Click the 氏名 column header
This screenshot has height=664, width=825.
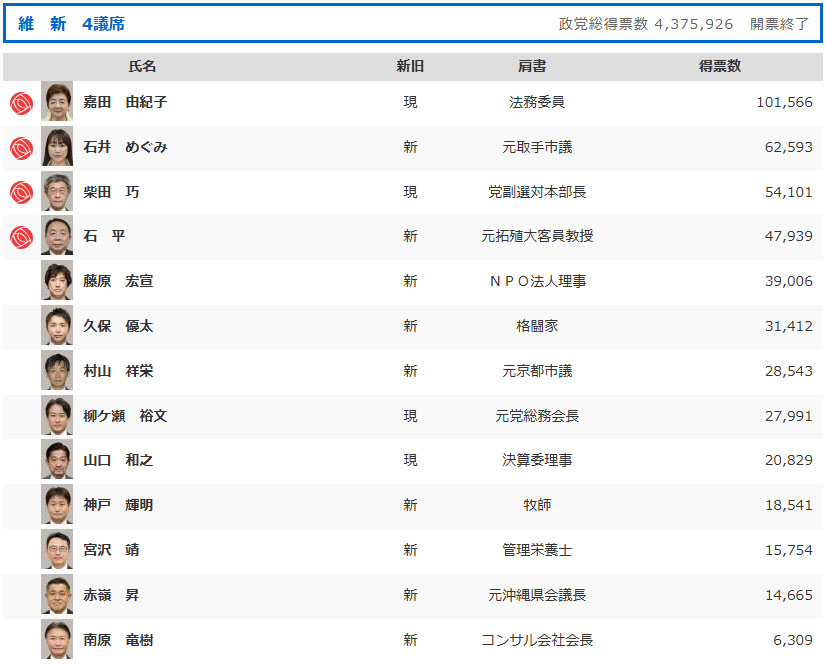tap(143, 66)
